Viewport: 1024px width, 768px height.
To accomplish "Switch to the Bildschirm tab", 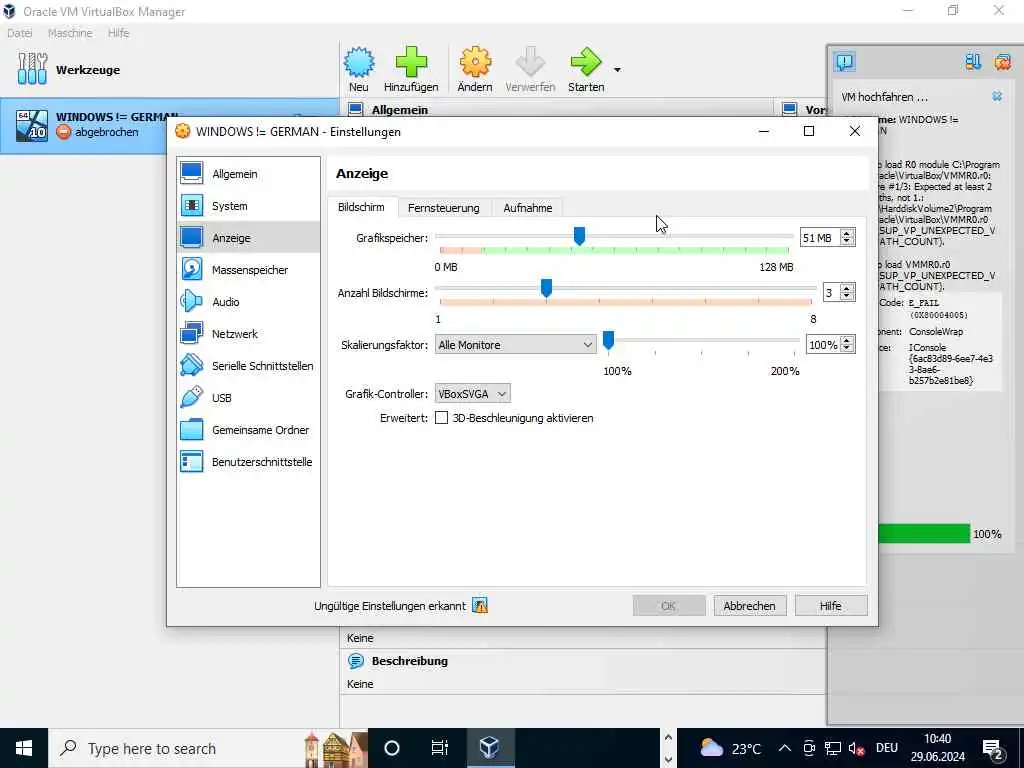I will (361, 207).
